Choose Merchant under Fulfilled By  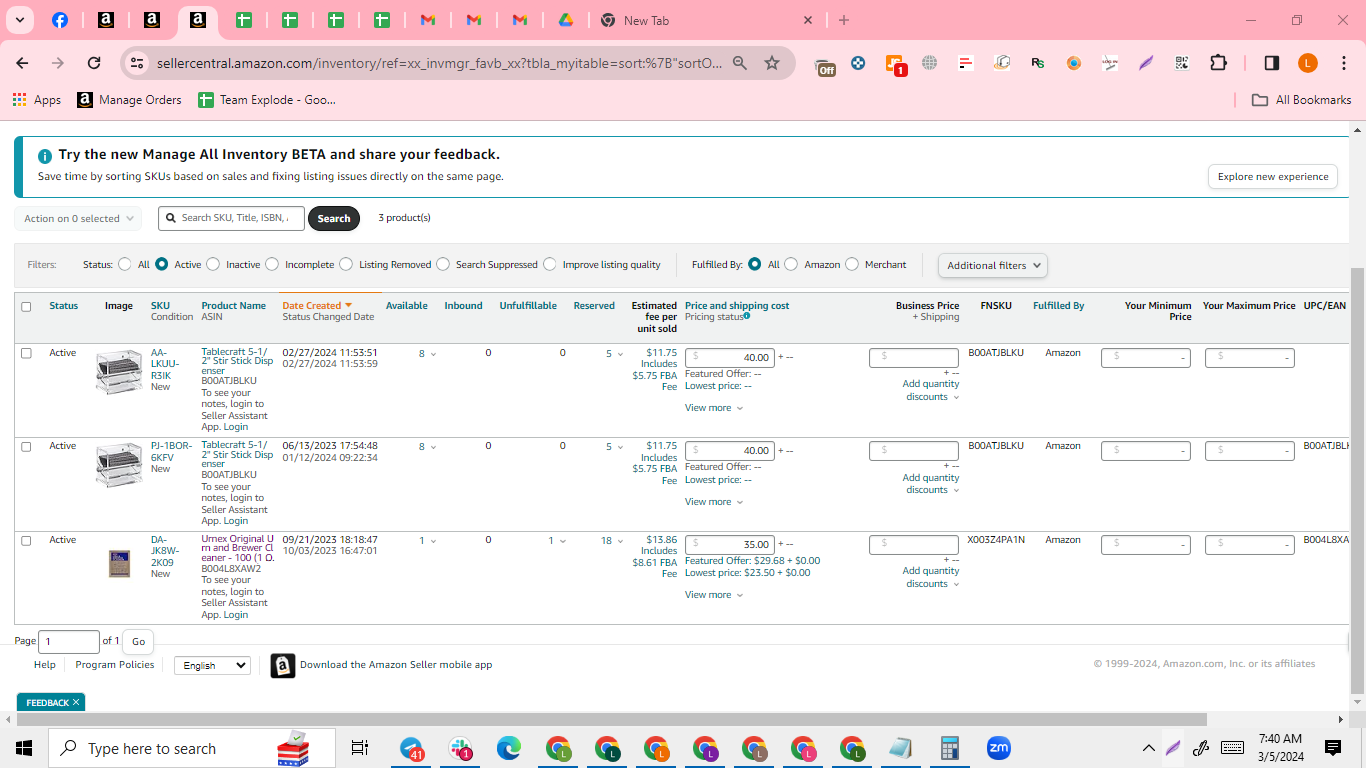[x=852, y=265]
